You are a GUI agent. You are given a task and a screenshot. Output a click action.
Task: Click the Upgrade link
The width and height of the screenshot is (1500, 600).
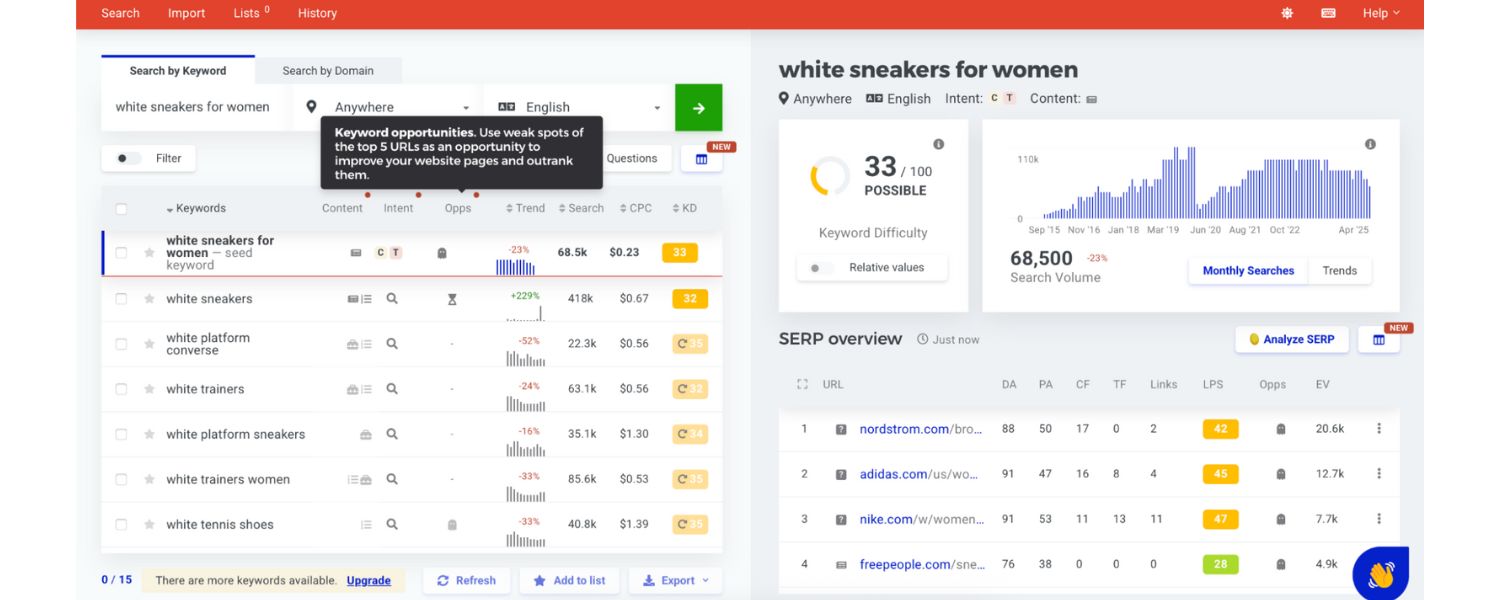click(x=368, y=580)
